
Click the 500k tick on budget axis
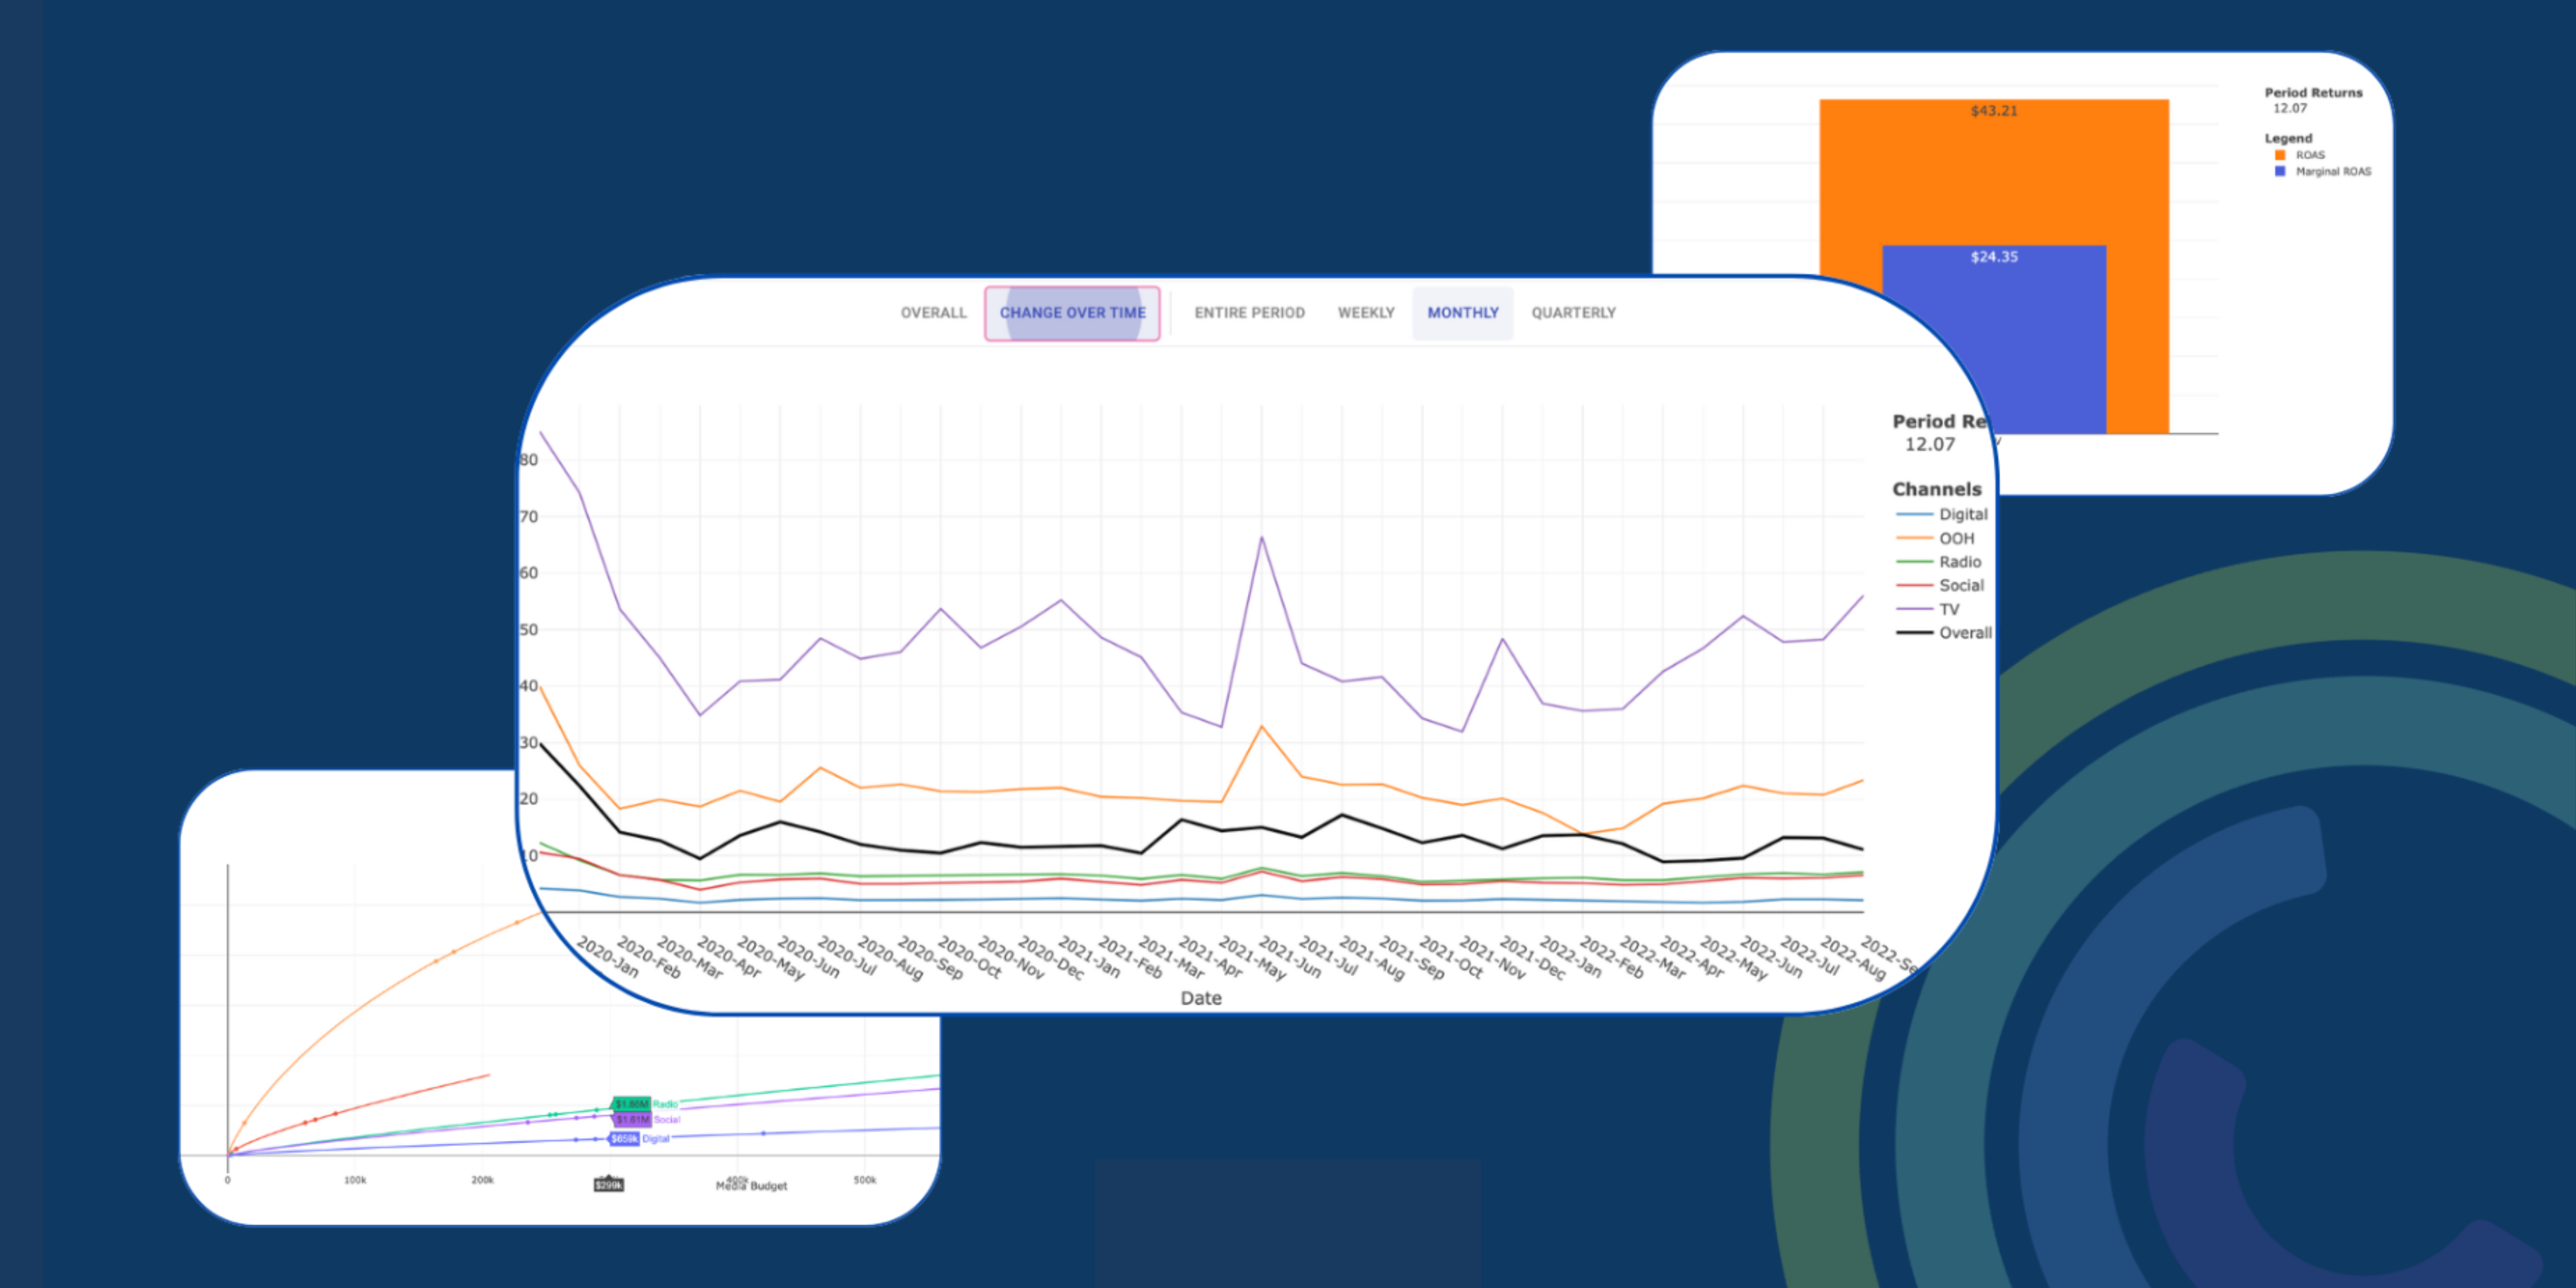coord(865,1180)
